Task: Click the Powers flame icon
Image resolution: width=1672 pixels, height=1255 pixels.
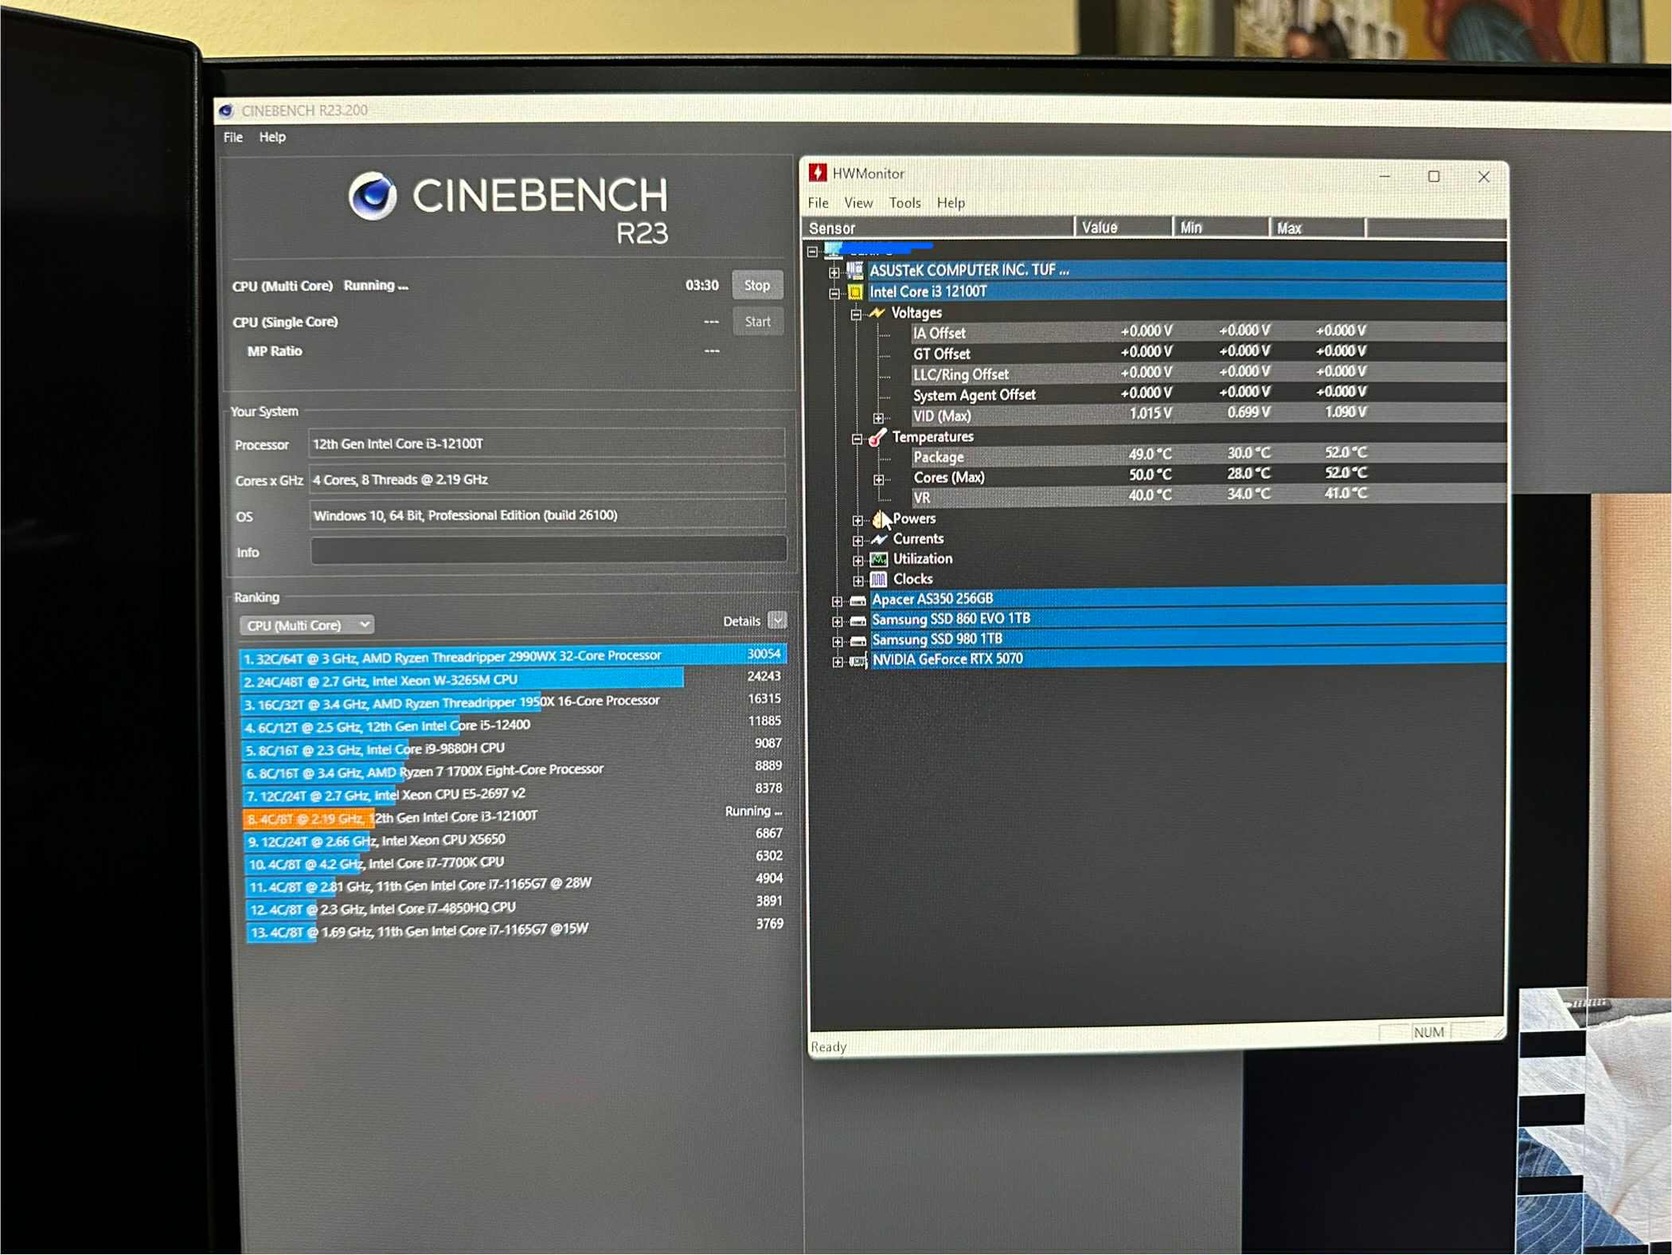Action: coord(880,518)
